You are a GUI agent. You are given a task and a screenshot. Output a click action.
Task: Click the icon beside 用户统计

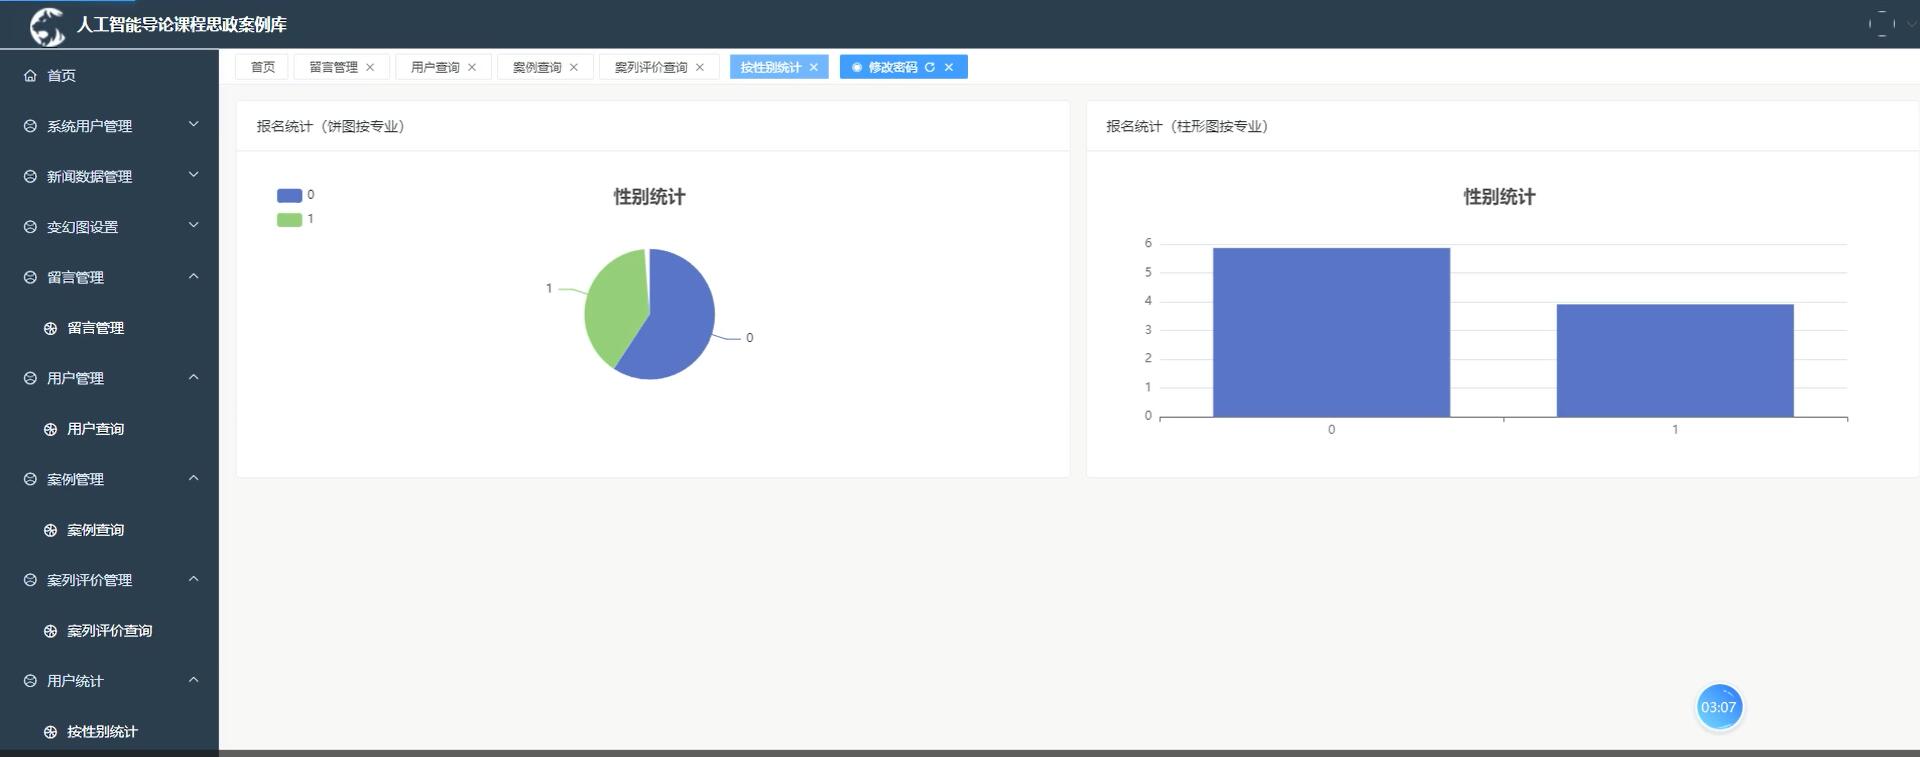(30, 681)
